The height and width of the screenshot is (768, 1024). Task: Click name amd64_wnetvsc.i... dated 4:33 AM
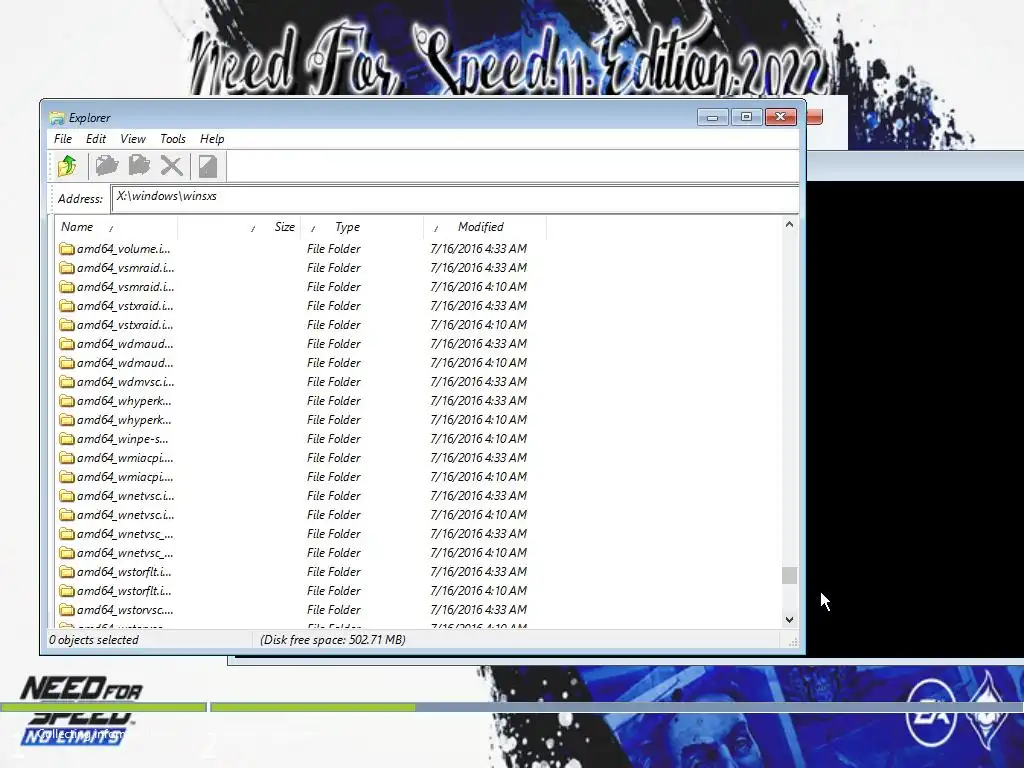[125, 496]
